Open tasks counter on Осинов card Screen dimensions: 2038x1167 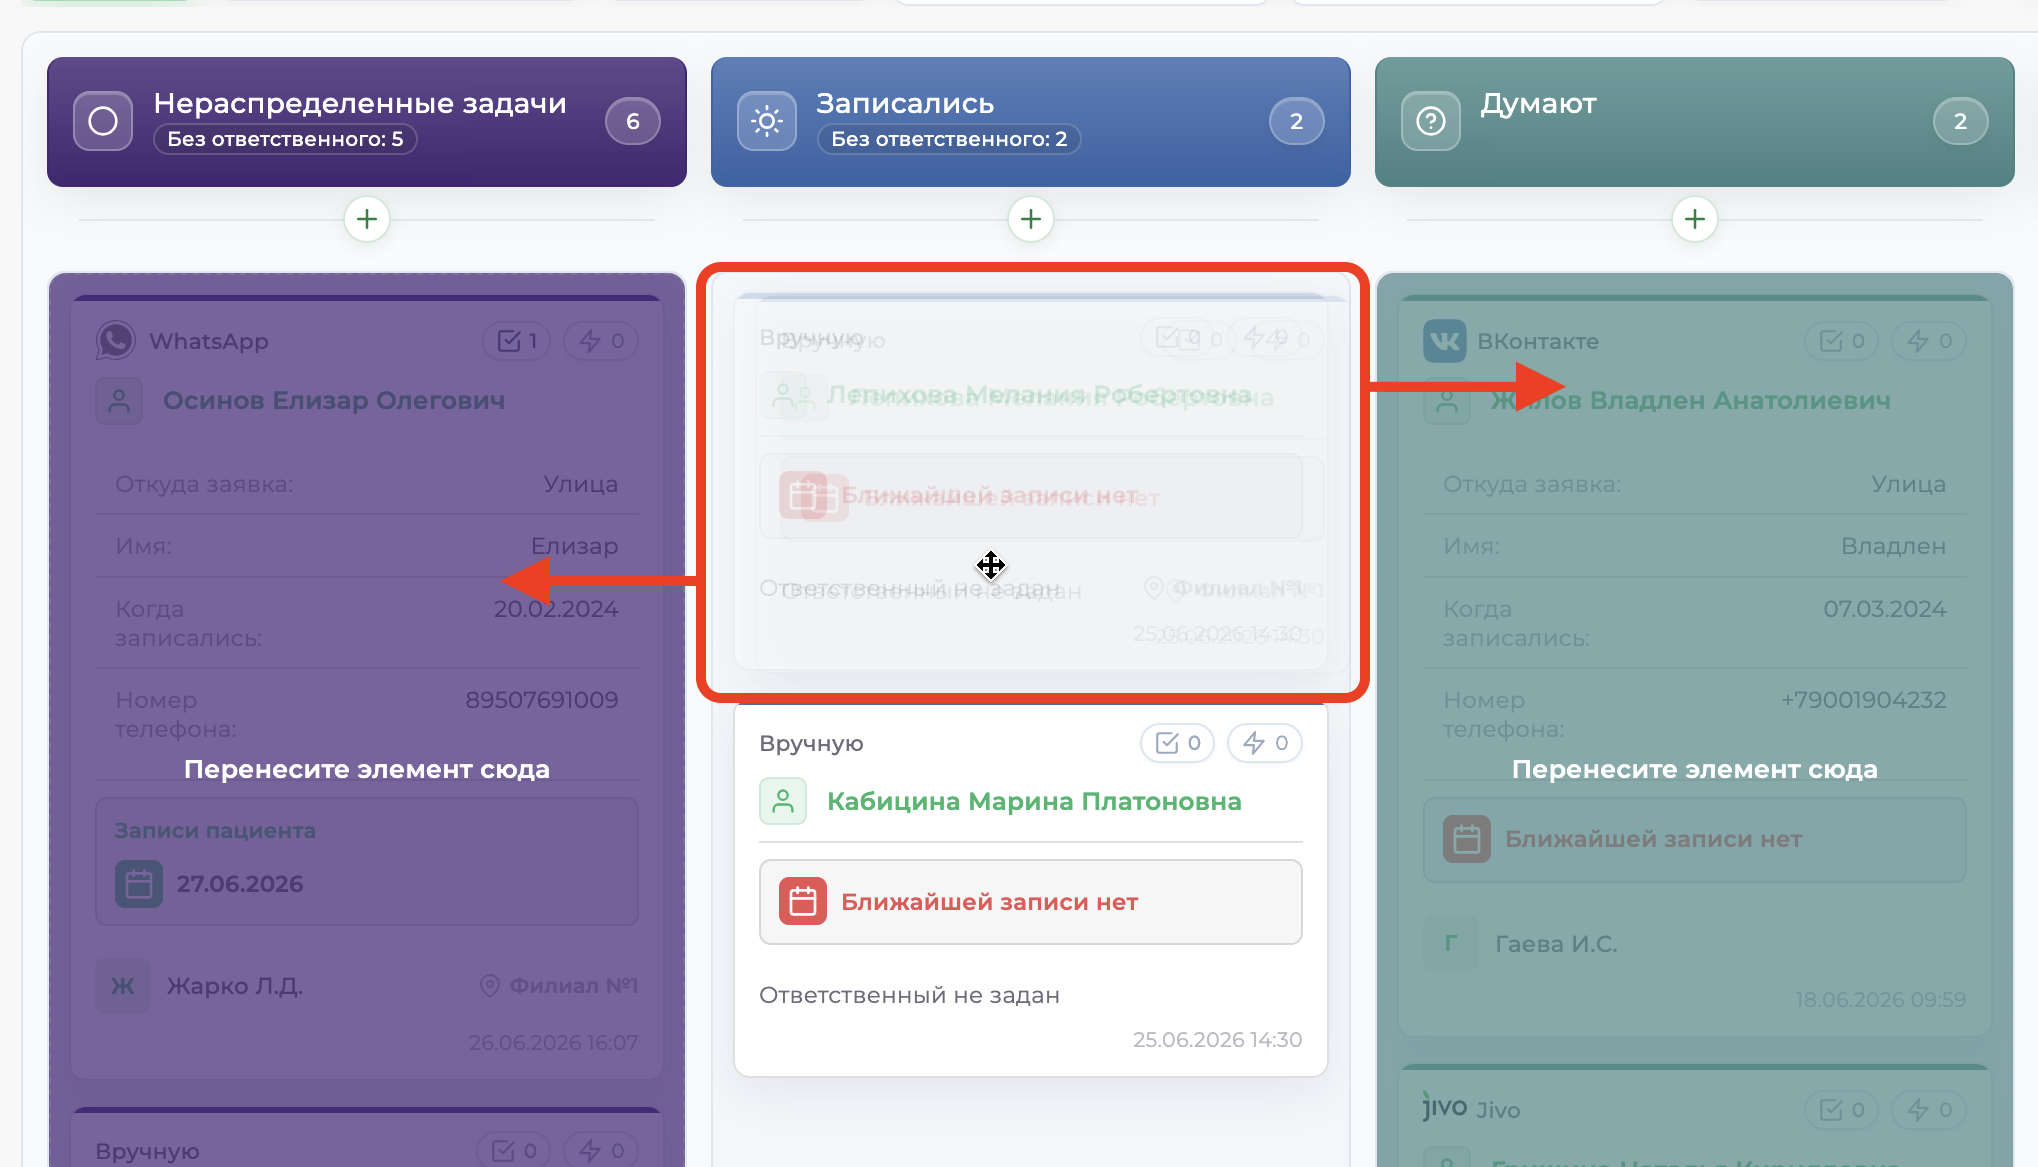pos(516,341)
